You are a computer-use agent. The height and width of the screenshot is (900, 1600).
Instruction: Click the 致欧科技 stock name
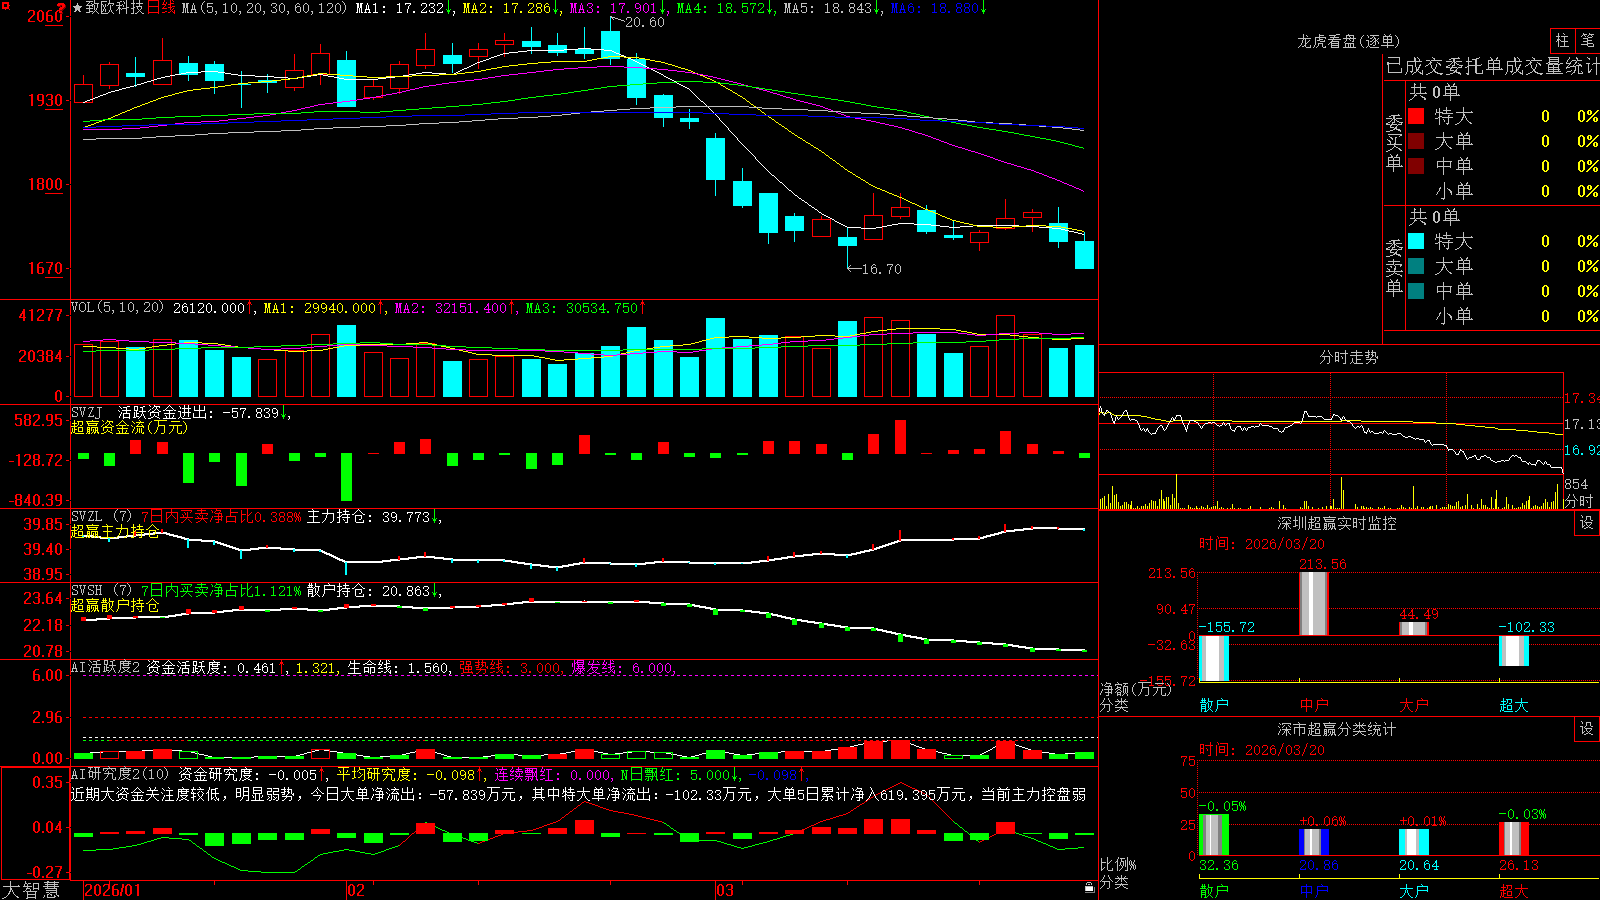tap(115, 8)
